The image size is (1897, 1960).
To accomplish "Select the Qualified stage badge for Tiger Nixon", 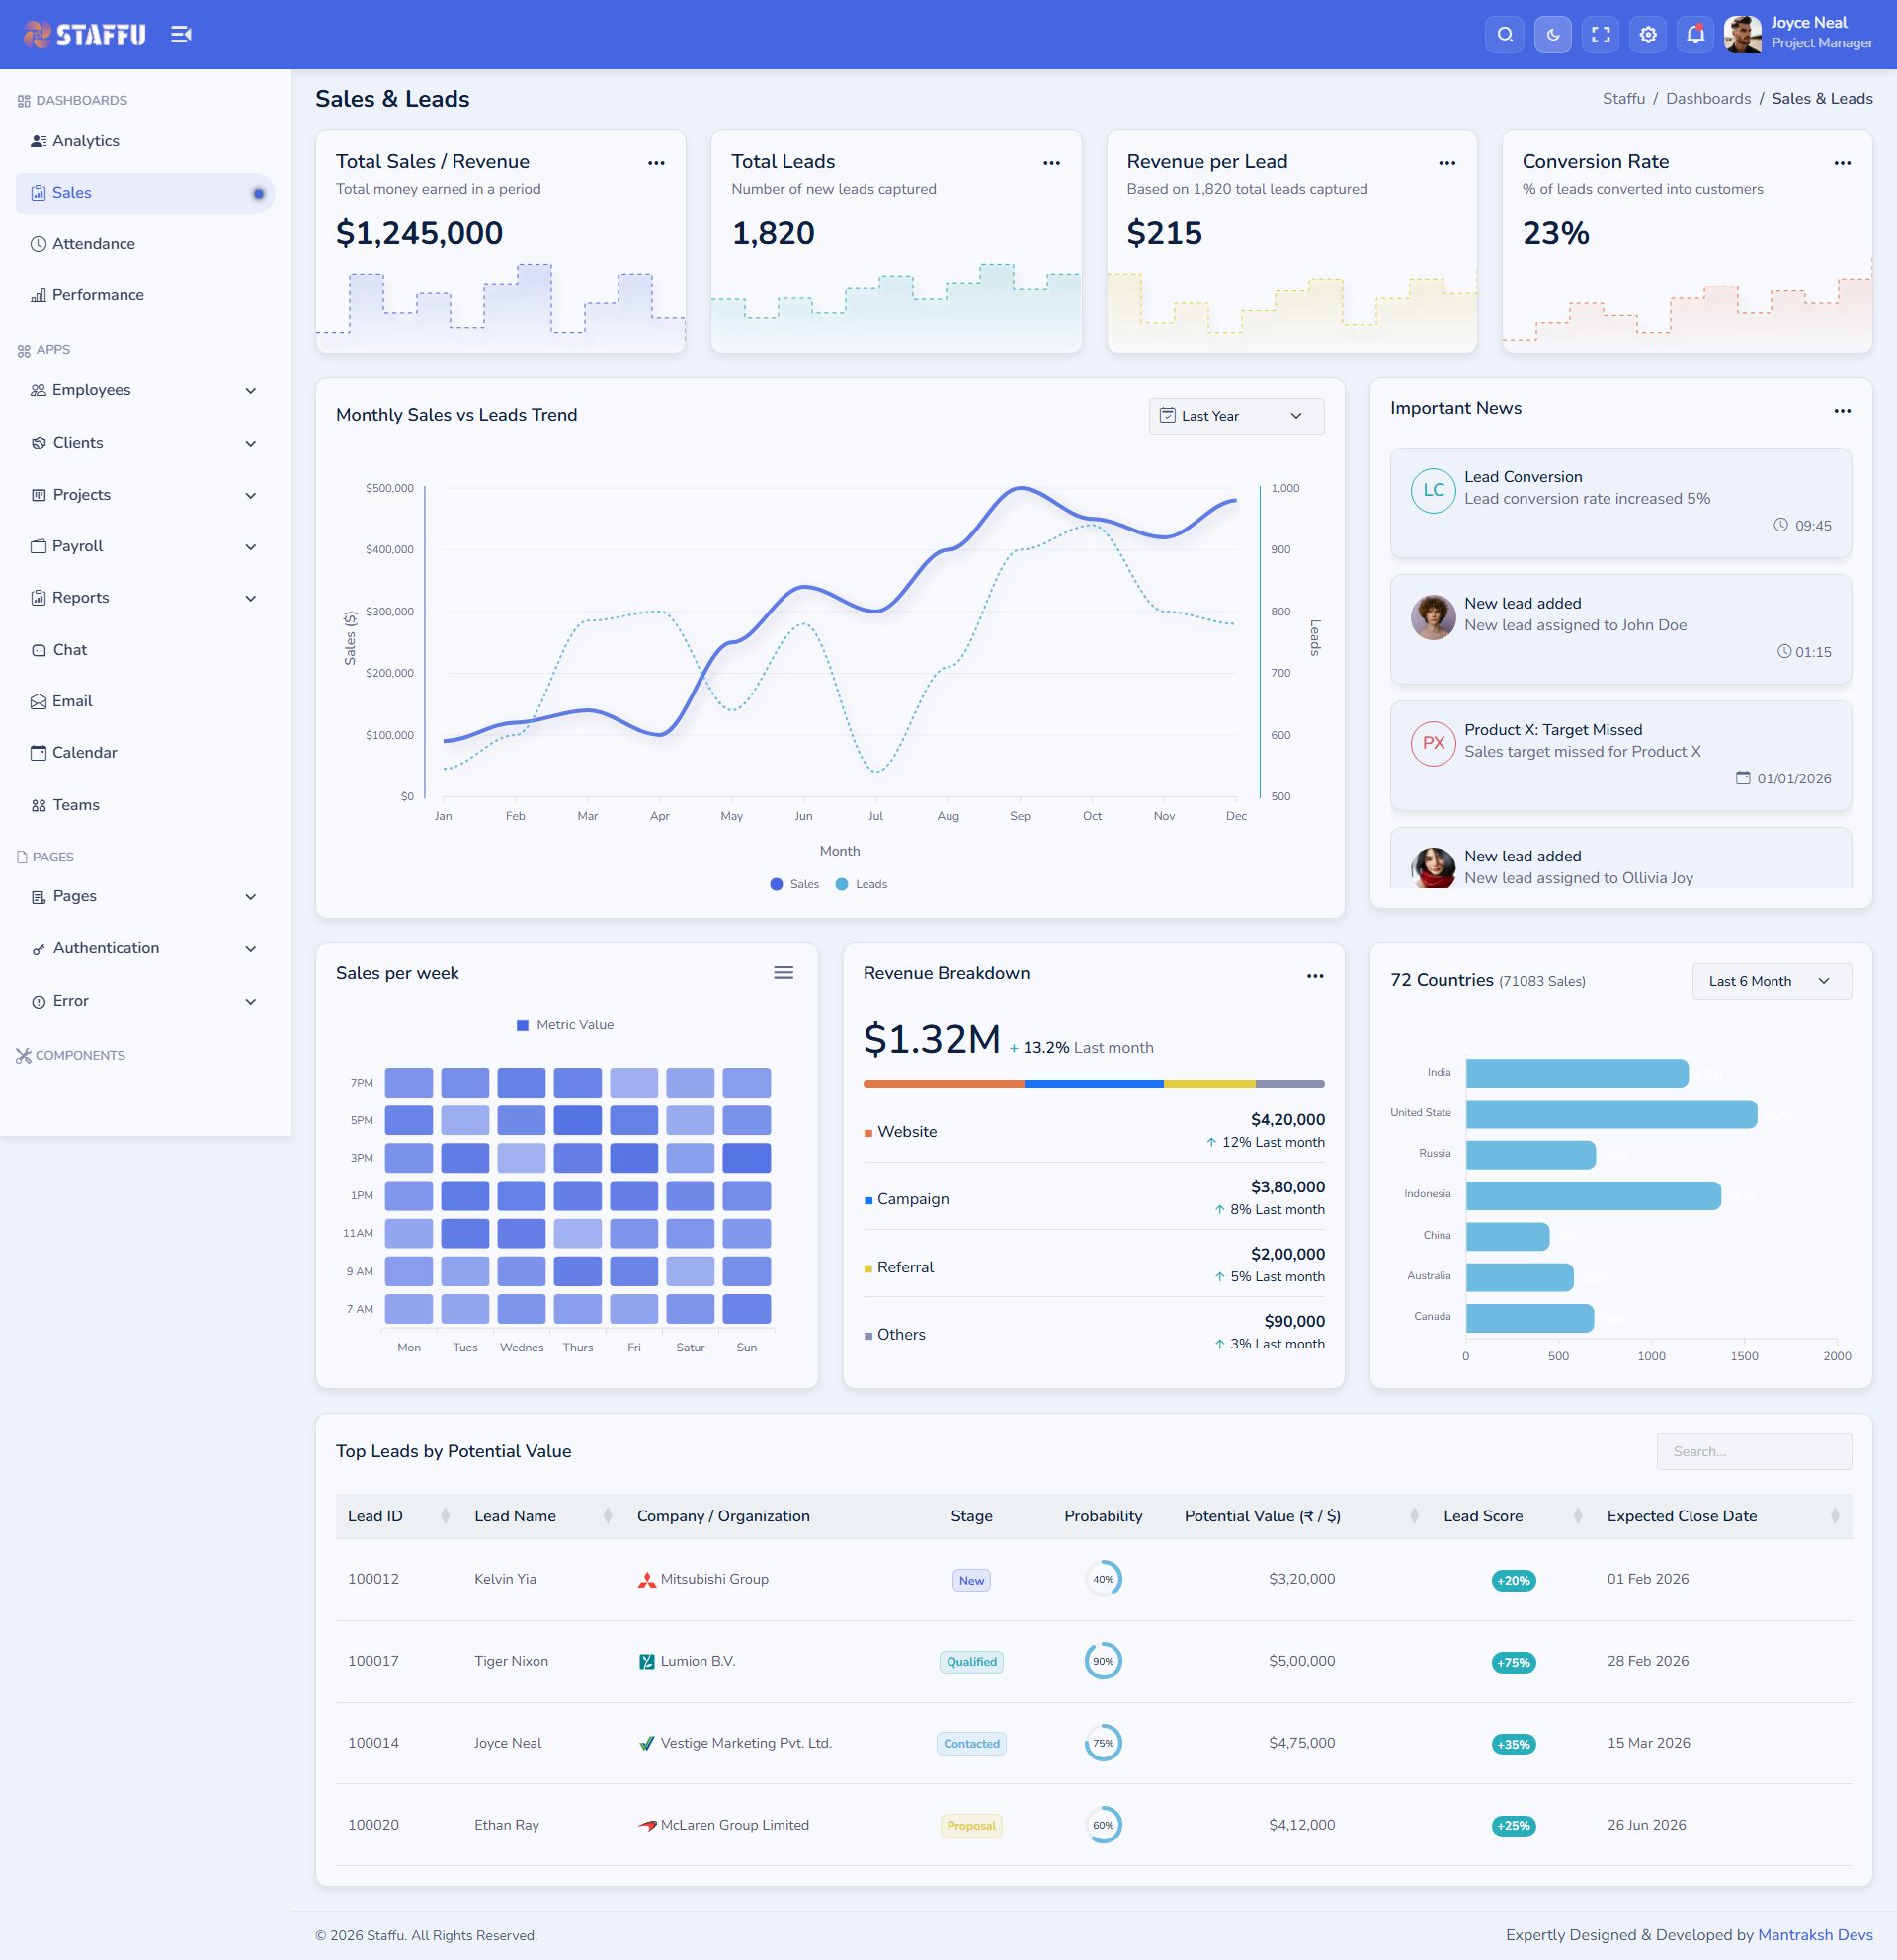I will click(971, 1662).
